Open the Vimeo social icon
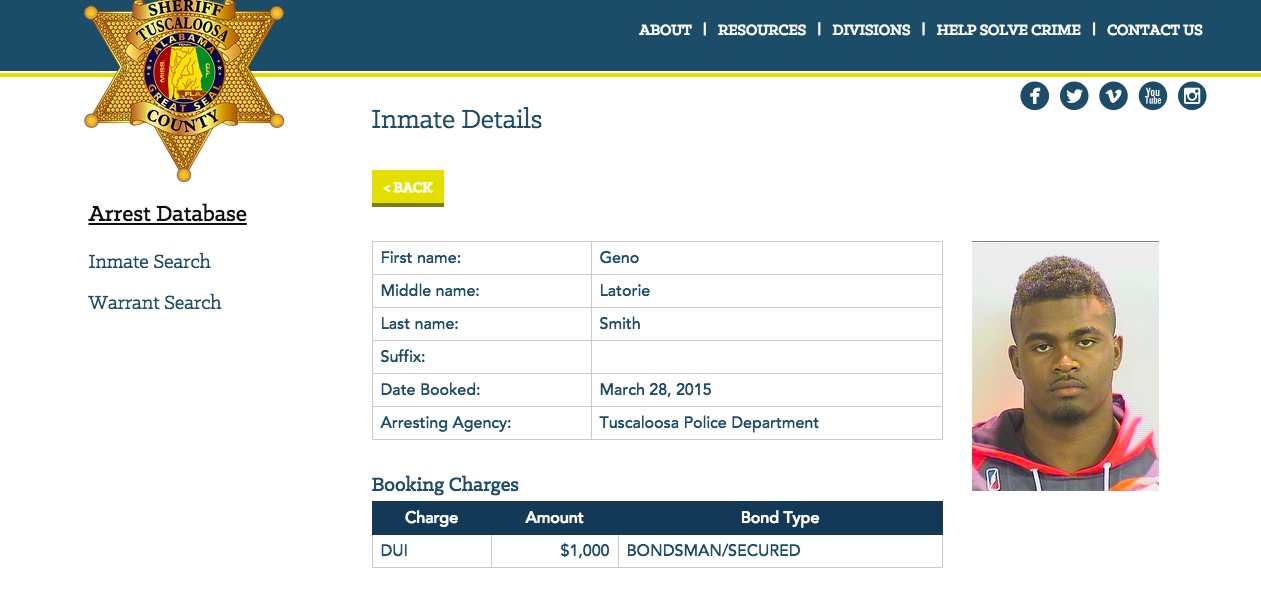The height and width of the screenshot is (595, 1261). coord(1113,96)
